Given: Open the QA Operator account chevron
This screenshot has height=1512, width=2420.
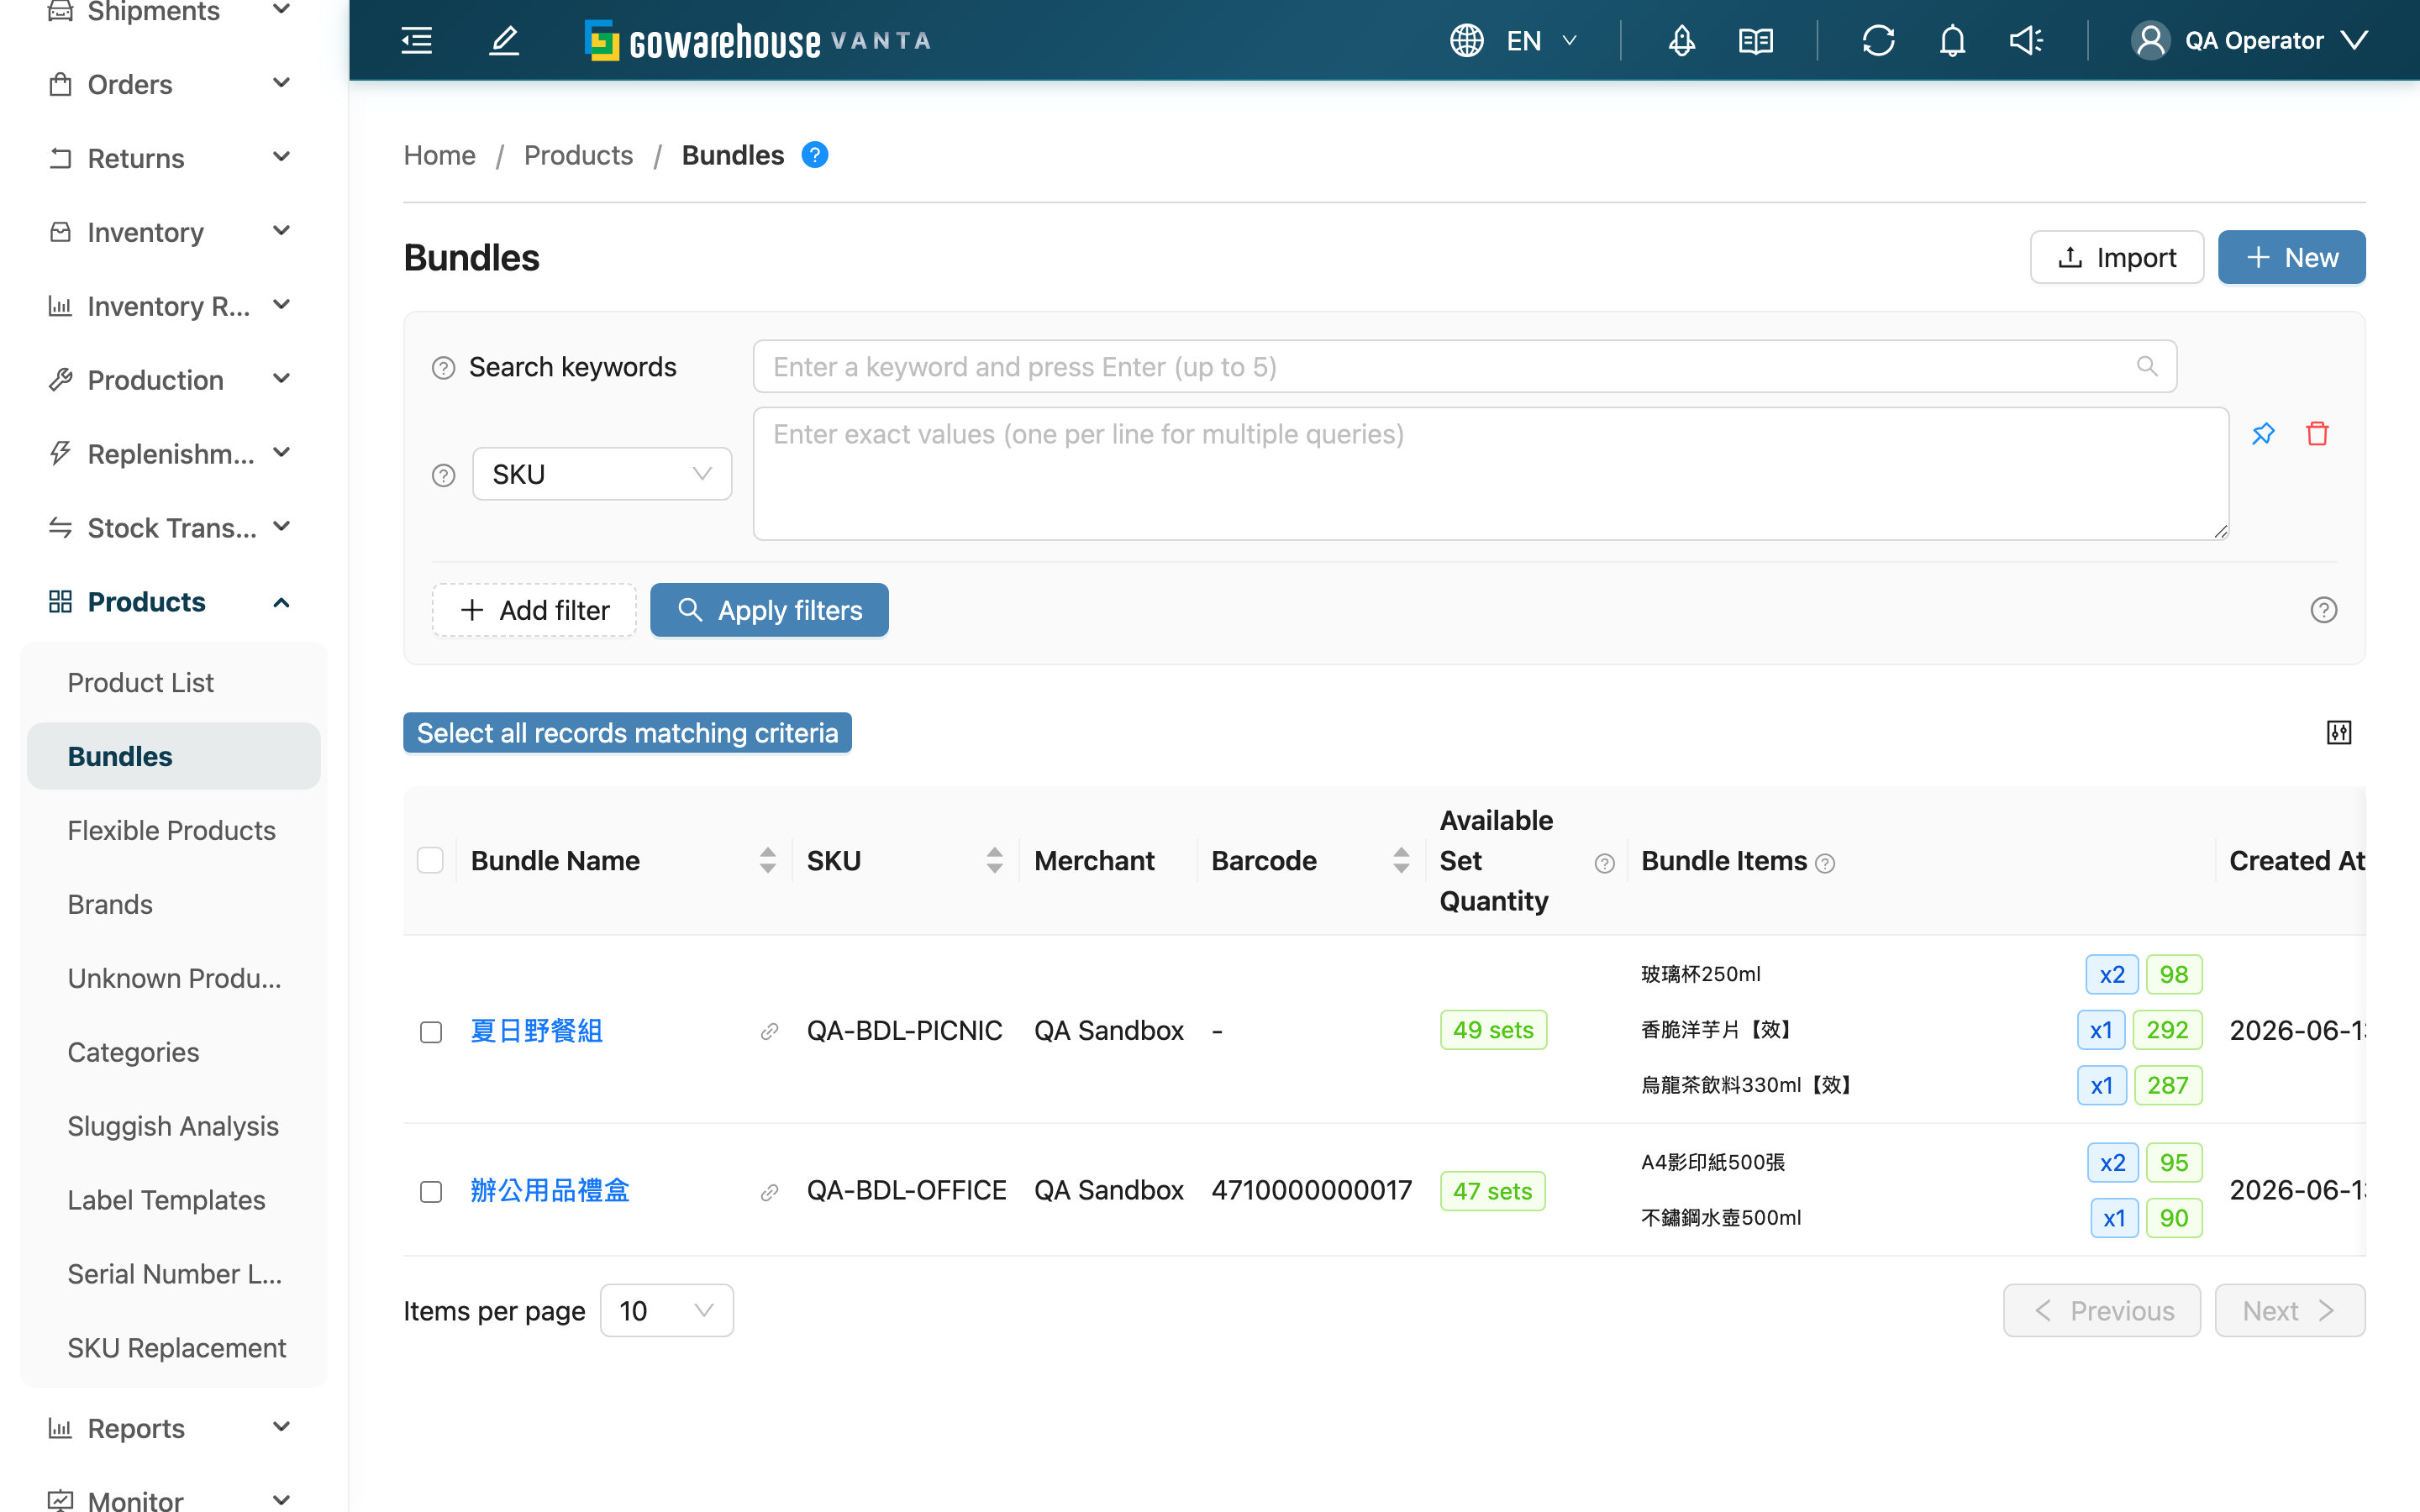Looking at the screenshot, I should 2355,40.
